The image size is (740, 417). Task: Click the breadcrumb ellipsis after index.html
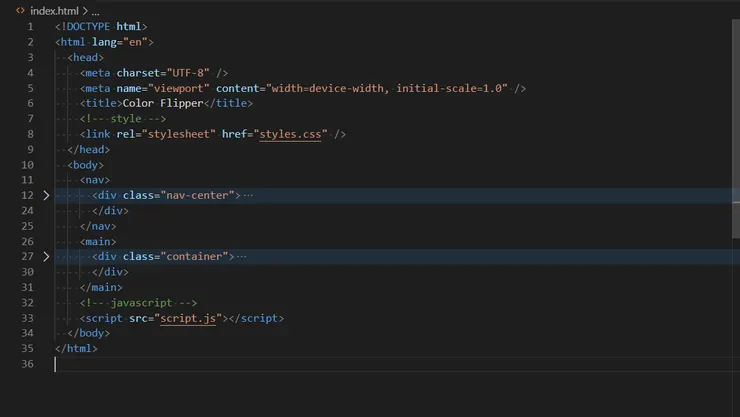pyautogui.click(x=96, y=10)
